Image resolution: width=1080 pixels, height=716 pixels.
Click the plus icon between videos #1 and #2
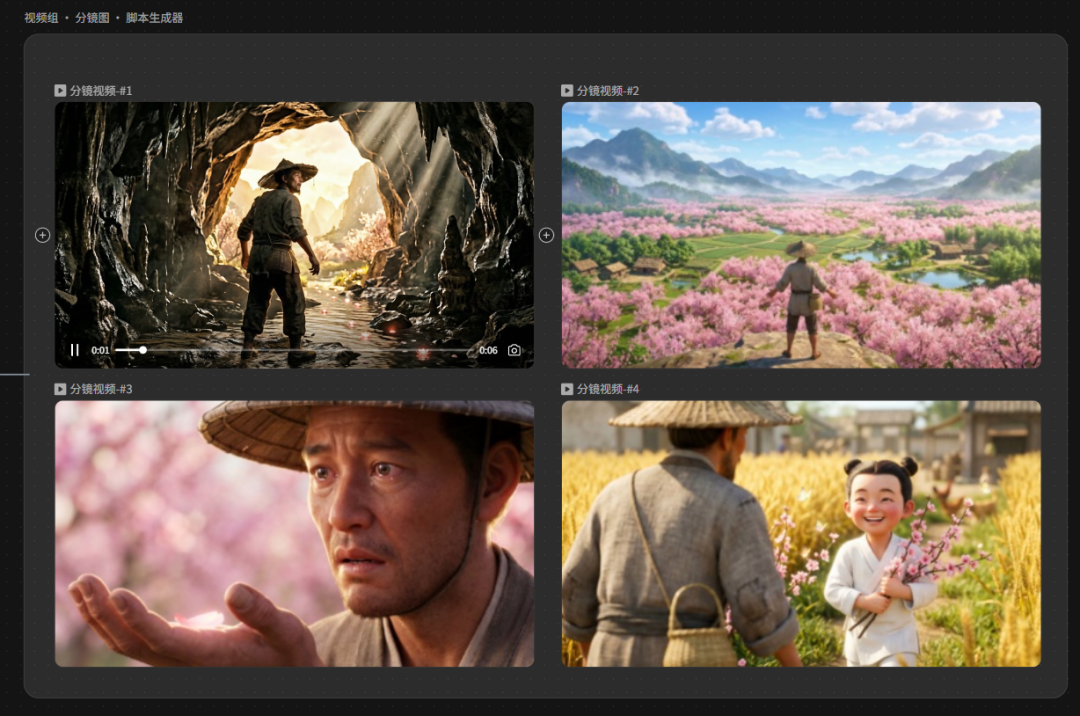pyautogui.click(x=546, y=235)
